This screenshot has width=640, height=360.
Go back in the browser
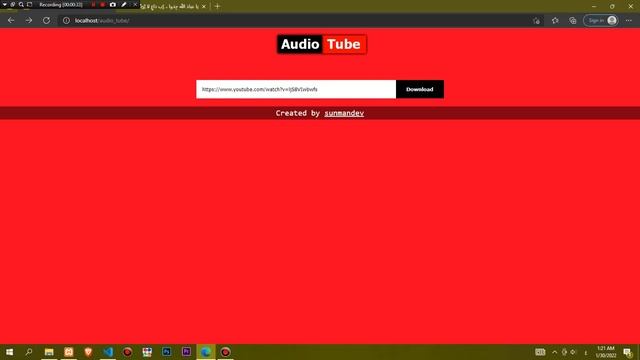click(x=11, y=20)
